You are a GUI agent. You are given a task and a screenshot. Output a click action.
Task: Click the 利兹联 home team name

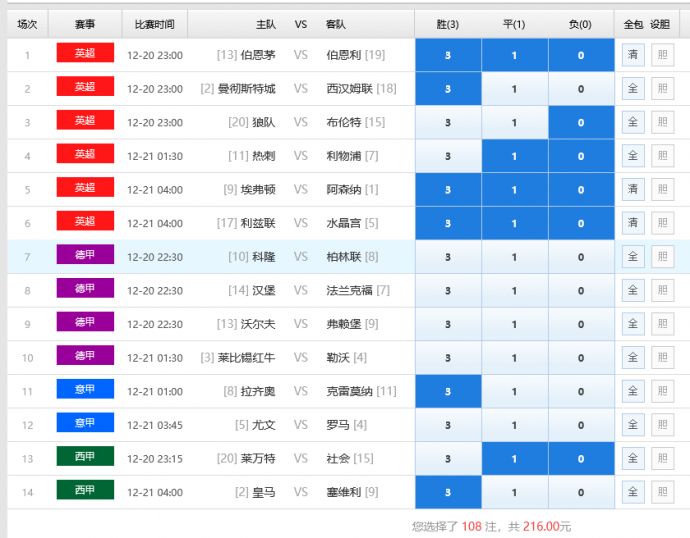pyautogui.click(x=257, y=223)
